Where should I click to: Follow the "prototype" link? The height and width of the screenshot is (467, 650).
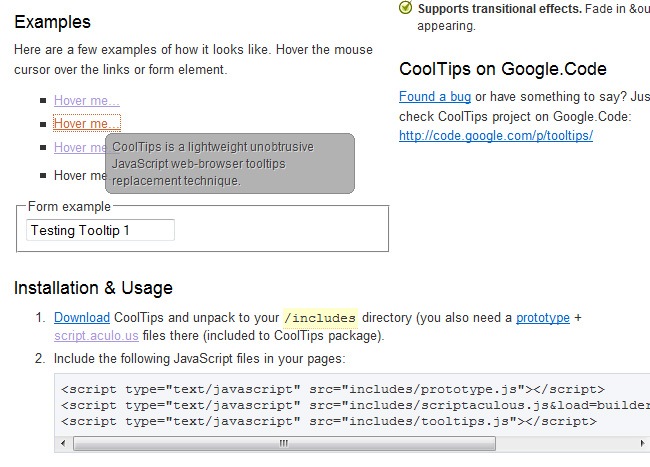tap(543, 318)
